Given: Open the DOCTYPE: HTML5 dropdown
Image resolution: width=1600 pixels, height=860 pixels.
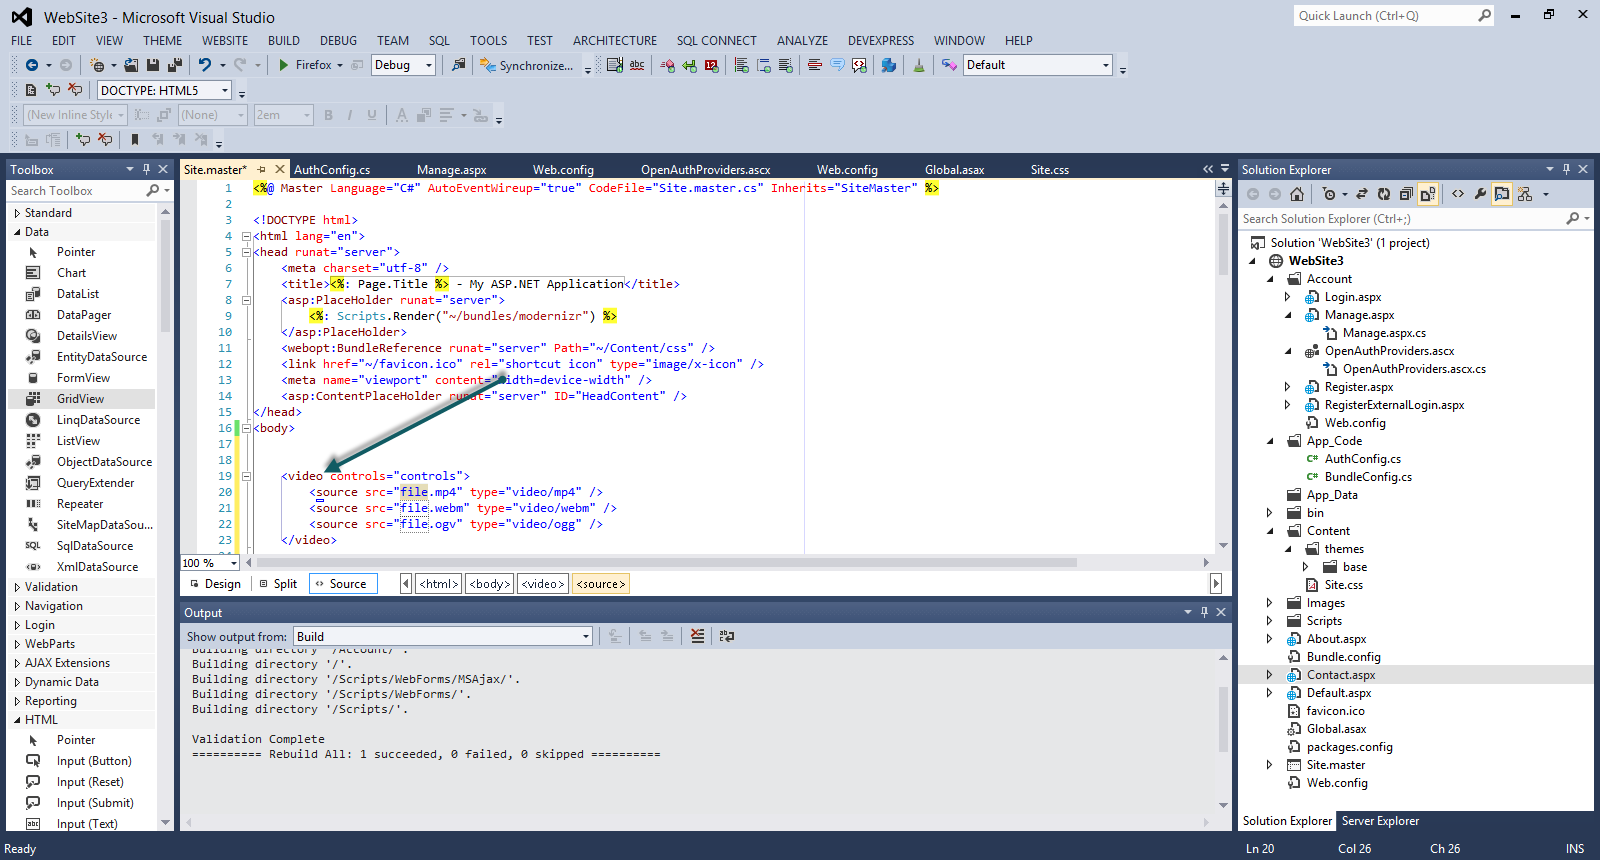Looking at the screenshot, I should [225, 90].
